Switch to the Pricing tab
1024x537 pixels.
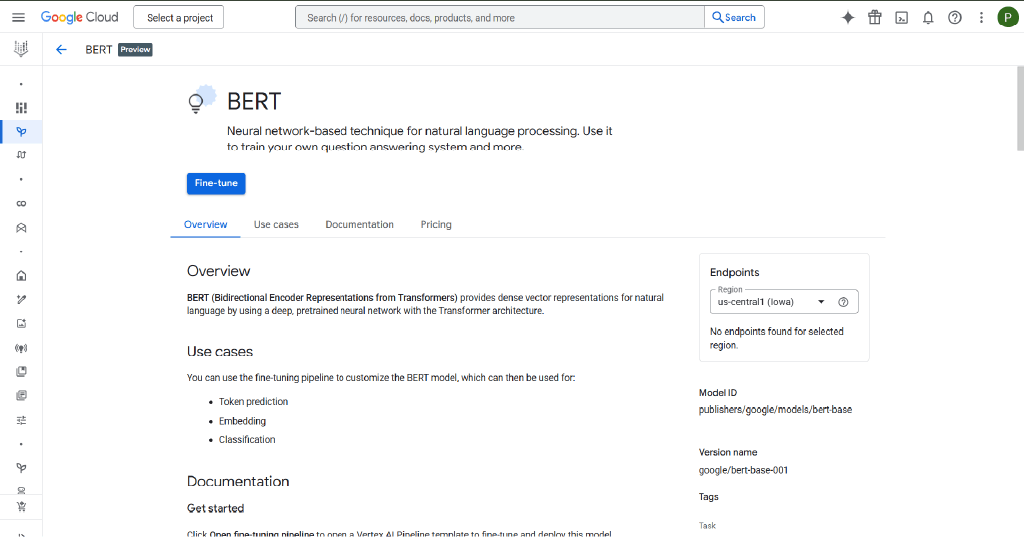436,225
